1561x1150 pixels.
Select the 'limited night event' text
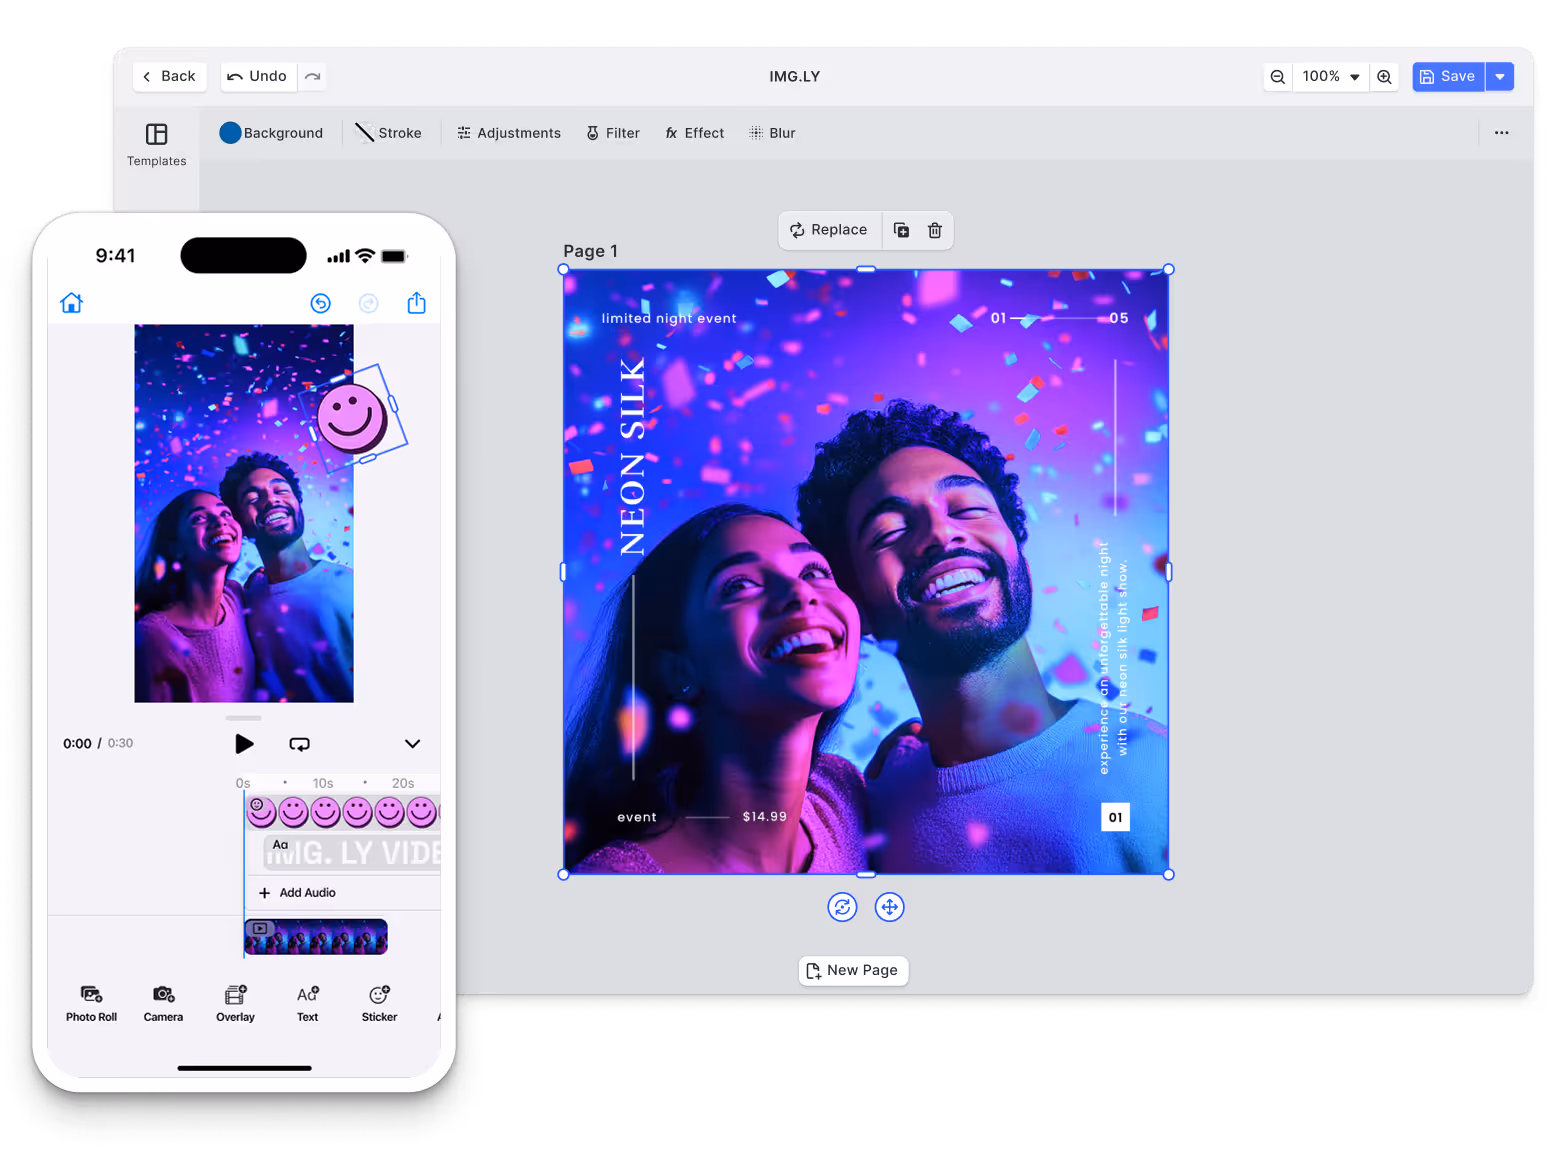coord(668,318)
